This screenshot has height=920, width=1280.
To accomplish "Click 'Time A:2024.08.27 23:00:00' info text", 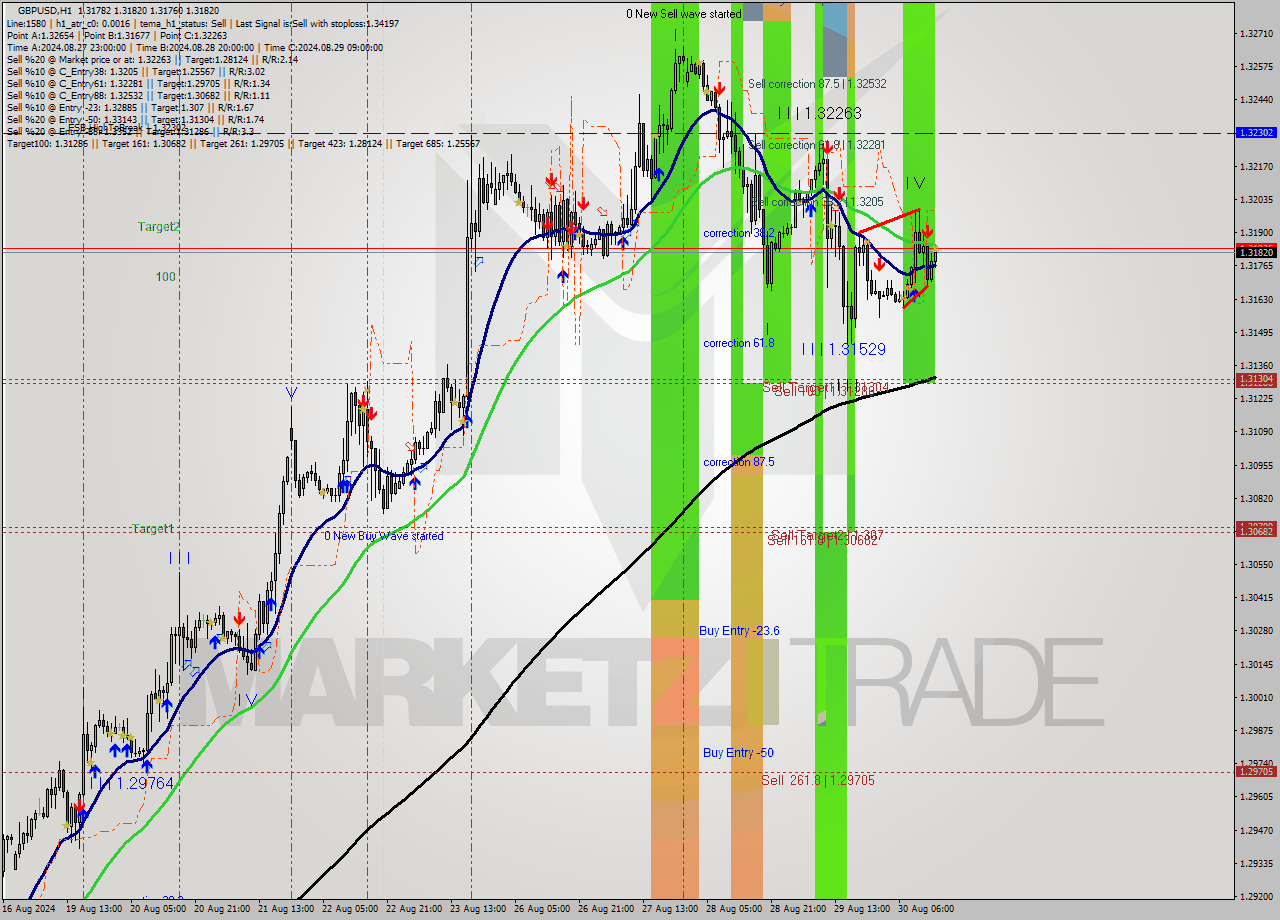I will click(x=66, y=48).
